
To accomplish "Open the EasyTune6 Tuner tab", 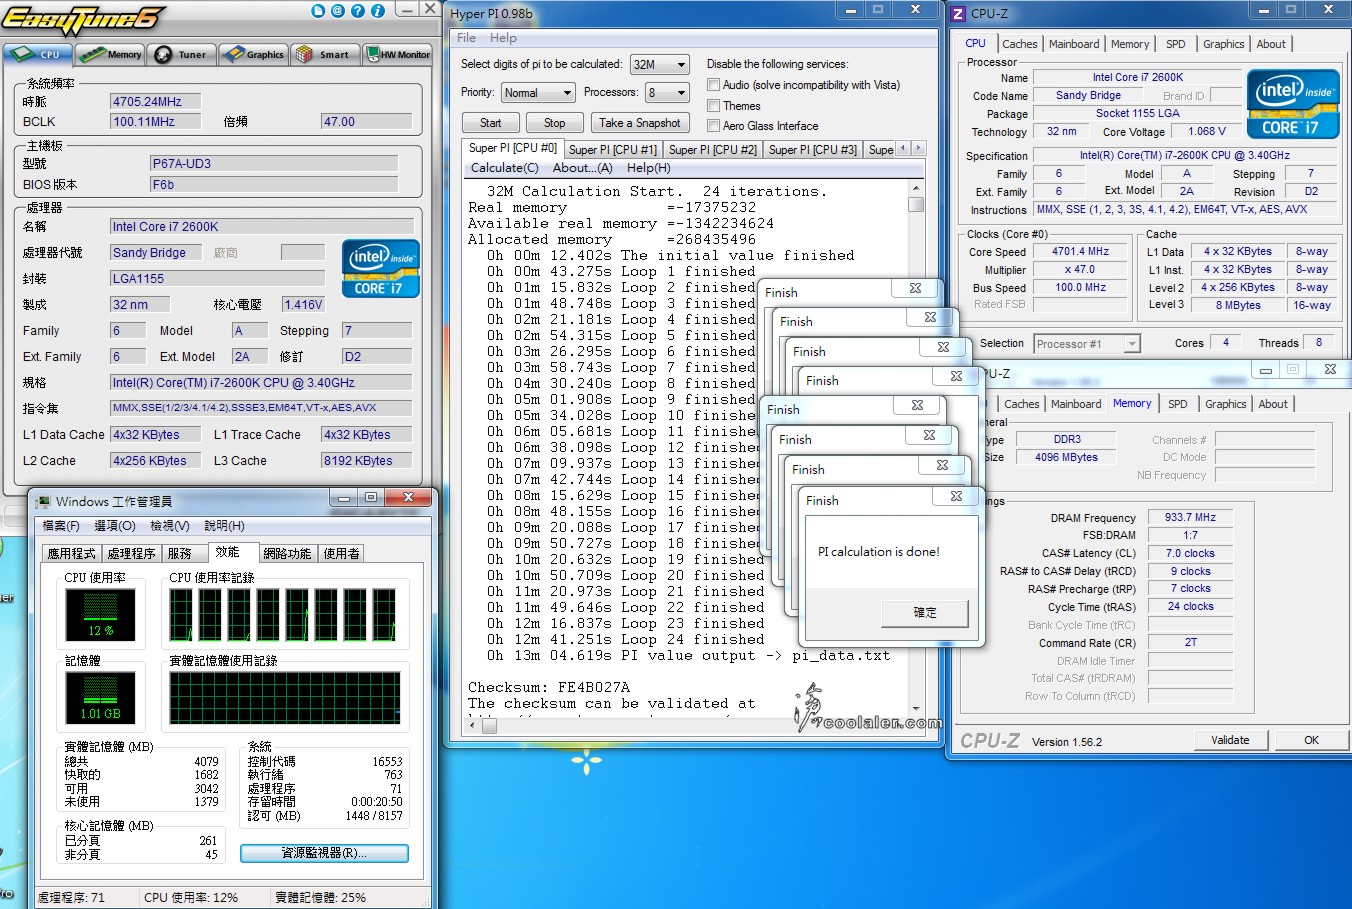I will coord(182,54).
